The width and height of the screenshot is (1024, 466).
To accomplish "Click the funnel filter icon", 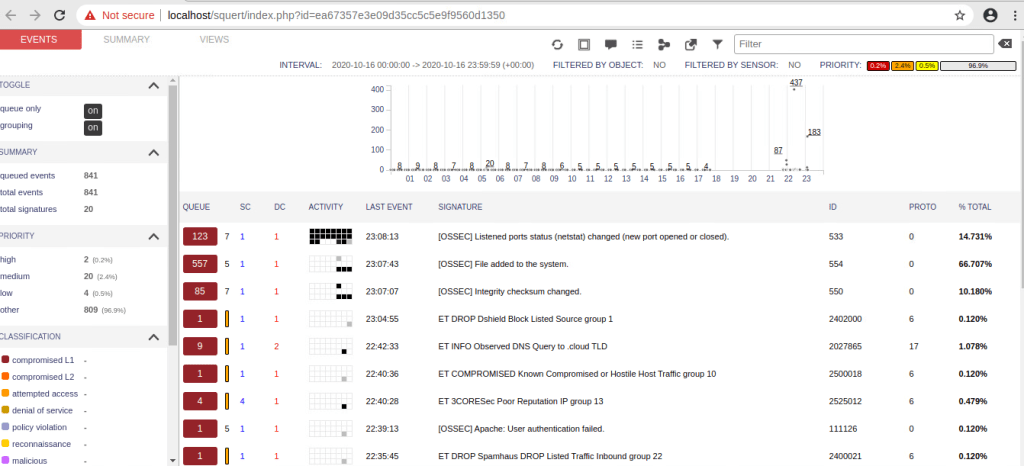I will (x=717, y=45).
